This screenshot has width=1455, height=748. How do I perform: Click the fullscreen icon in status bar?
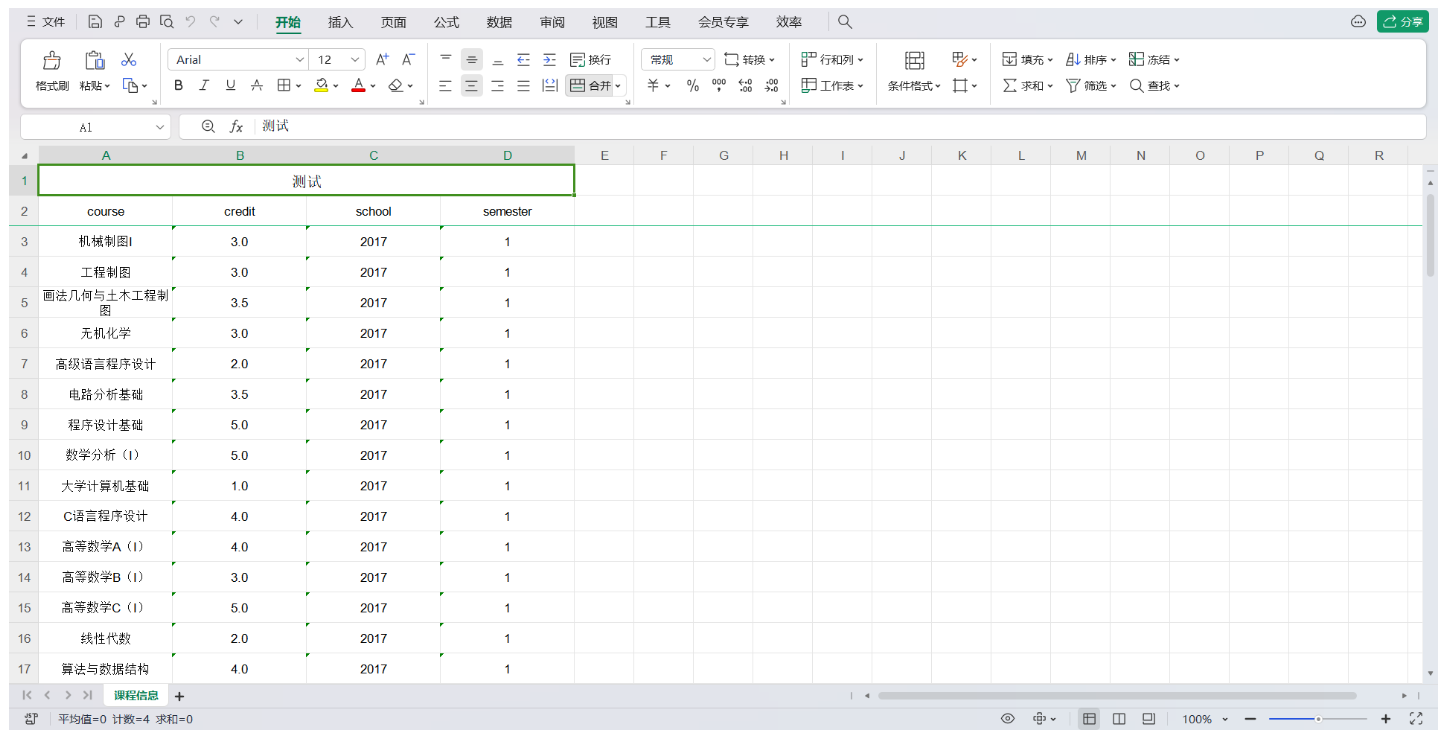[1416, 719]
